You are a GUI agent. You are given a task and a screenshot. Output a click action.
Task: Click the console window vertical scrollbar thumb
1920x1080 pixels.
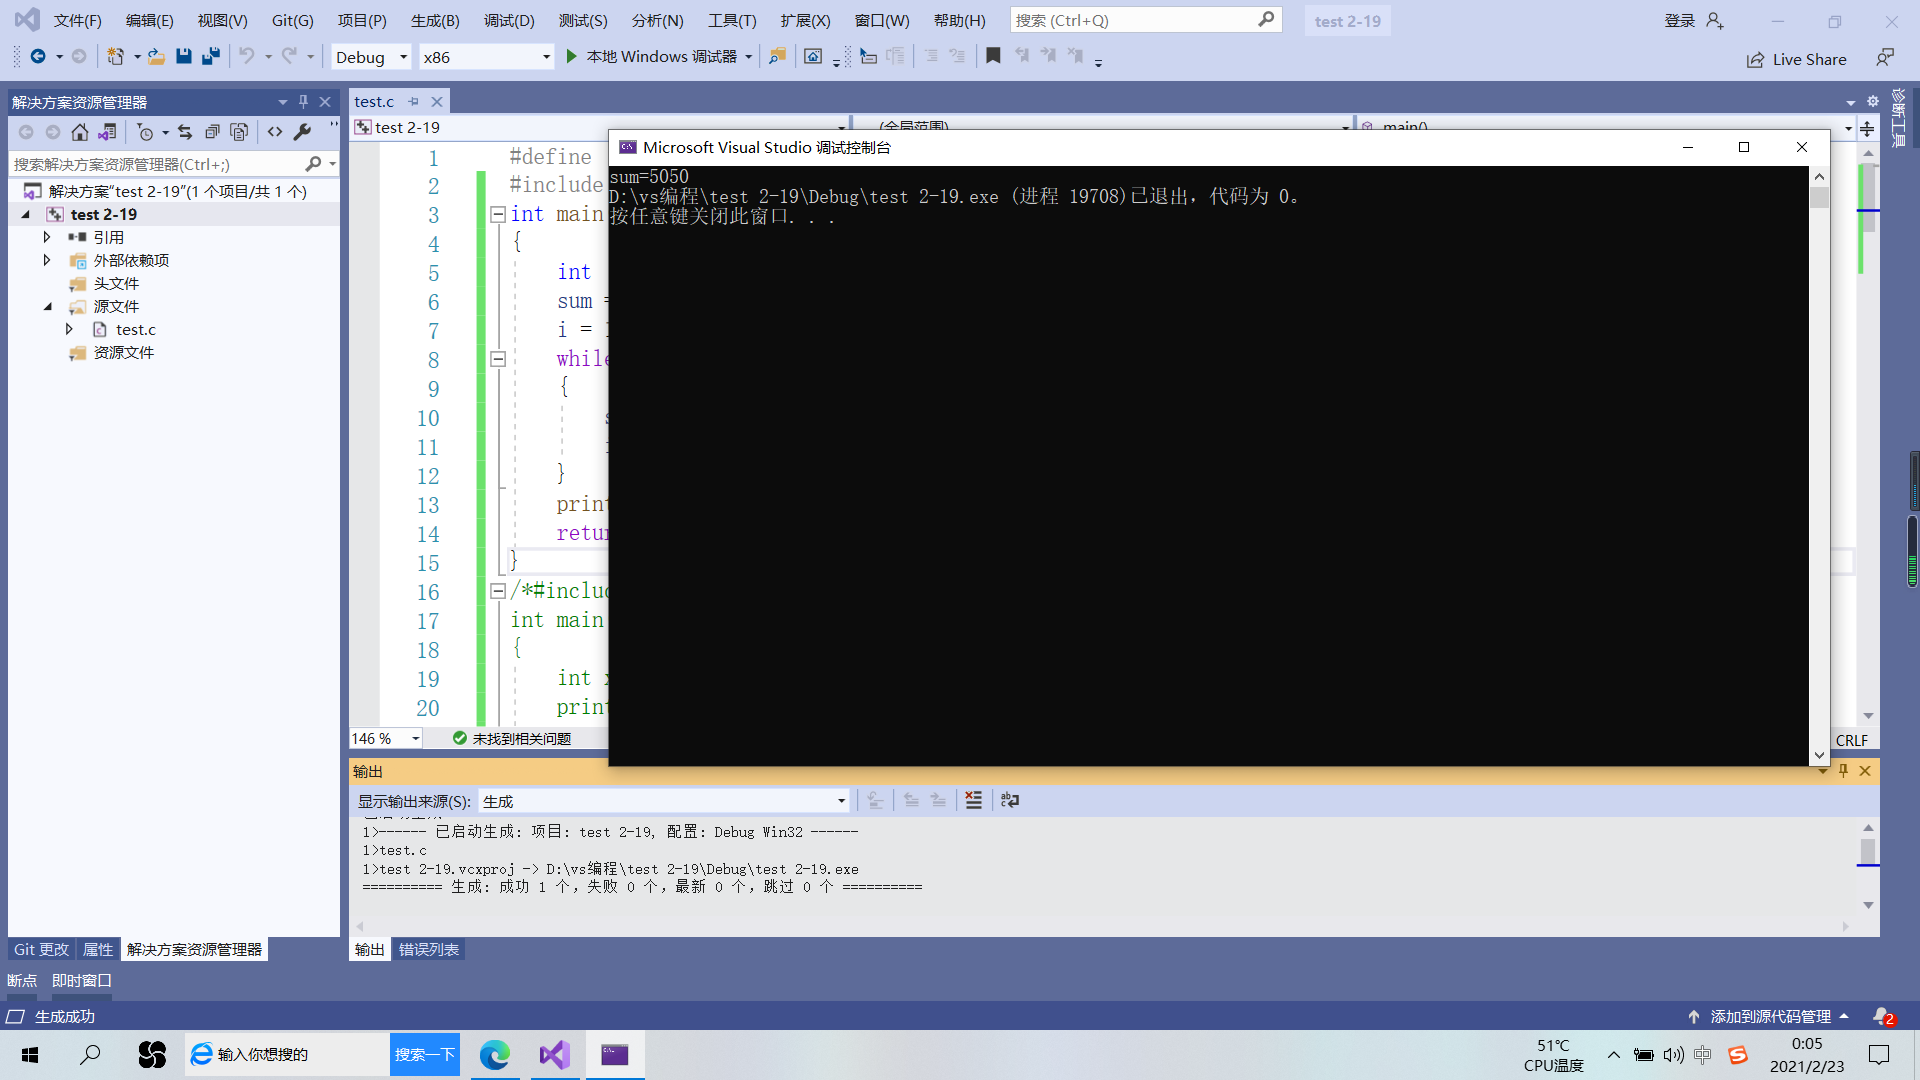tap(1819, 197)
